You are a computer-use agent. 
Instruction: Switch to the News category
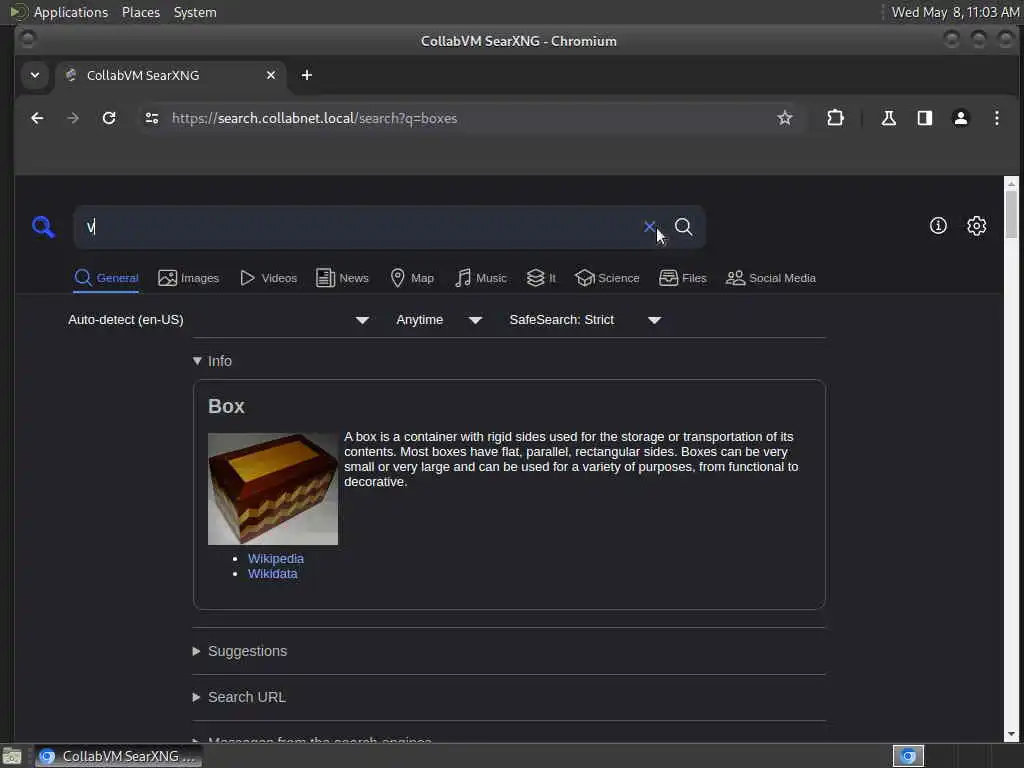pyautogui.click(x=342, y=278)
